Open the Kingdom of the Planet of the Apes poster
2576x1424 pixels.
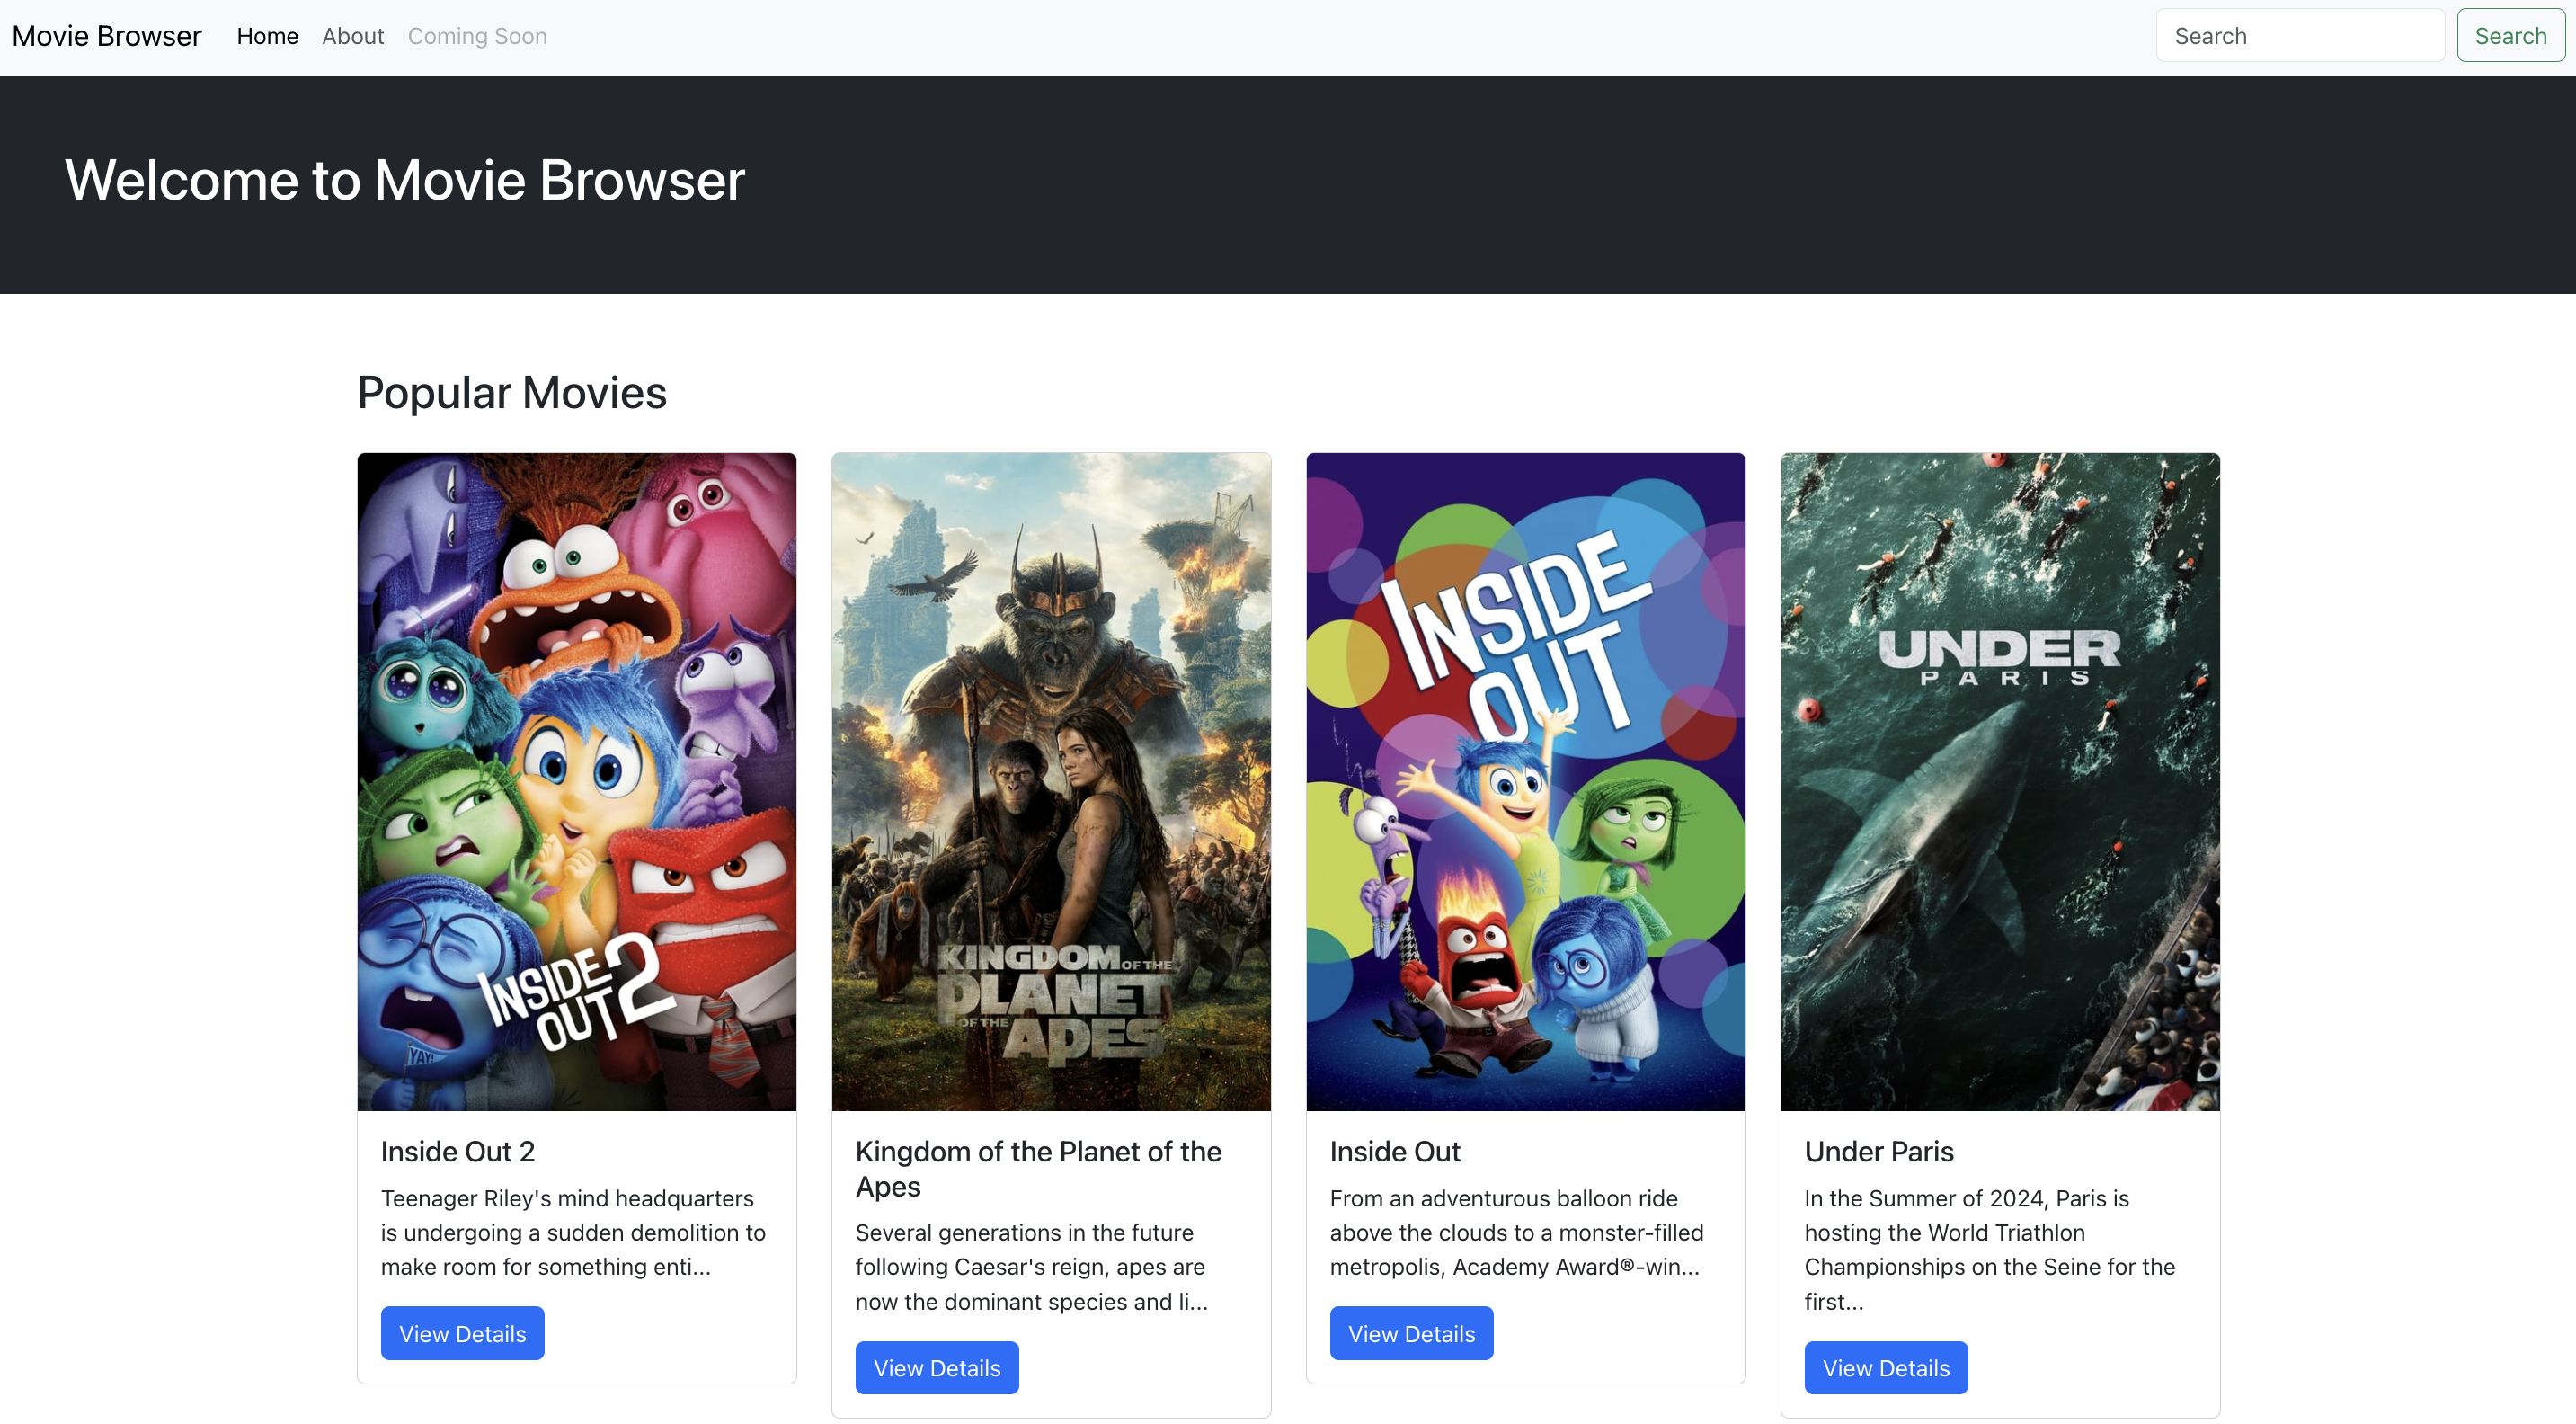[1051, 781]
